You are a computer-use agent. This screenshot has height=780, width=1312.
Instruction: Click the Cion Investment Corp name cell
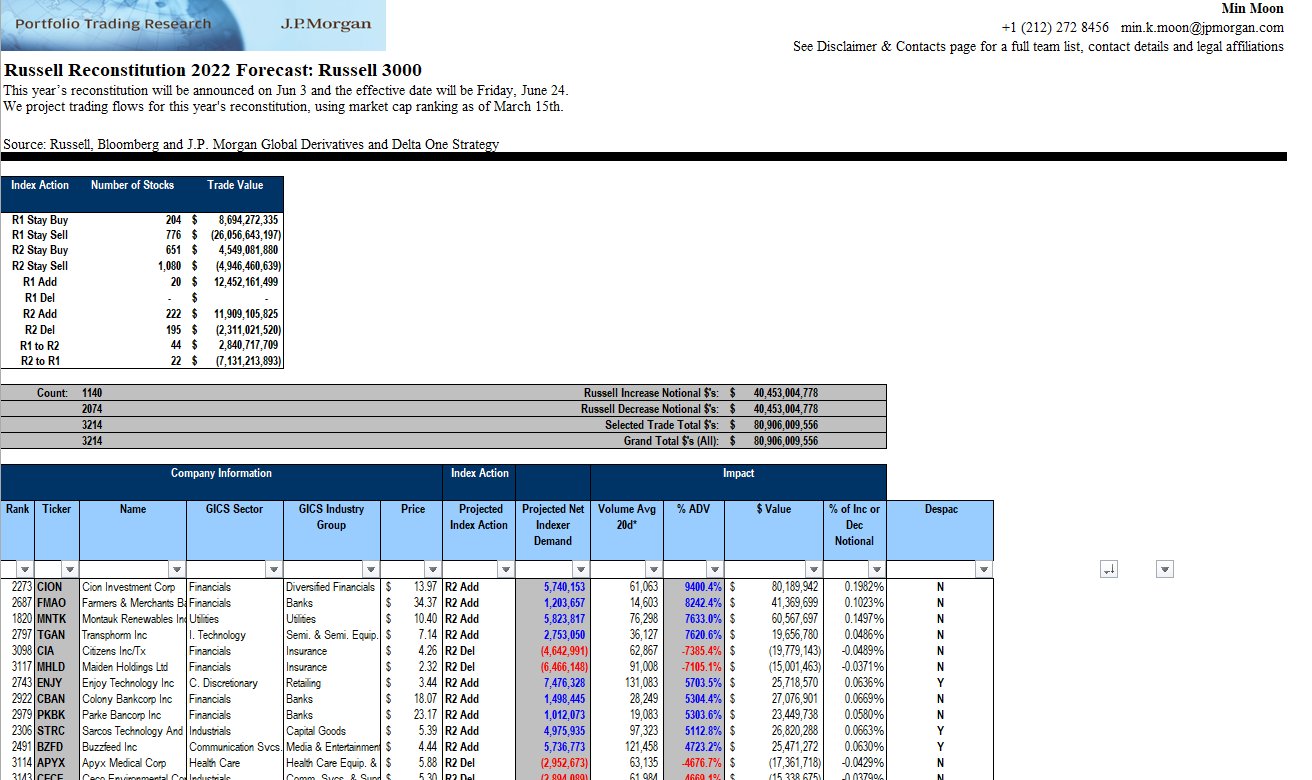coord(133,587)
